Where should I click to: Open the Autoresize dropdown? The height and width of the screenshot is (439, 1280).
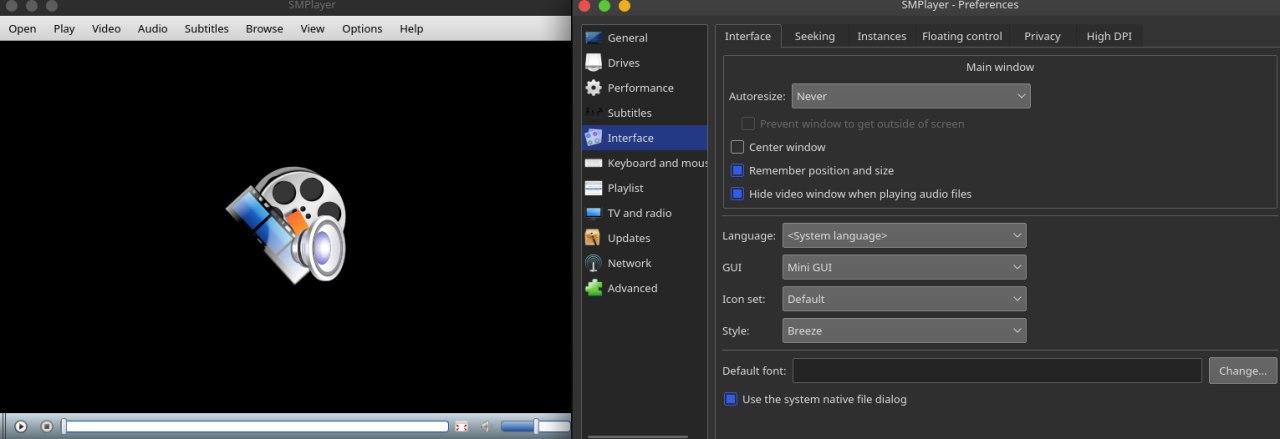tap(911, 96)
